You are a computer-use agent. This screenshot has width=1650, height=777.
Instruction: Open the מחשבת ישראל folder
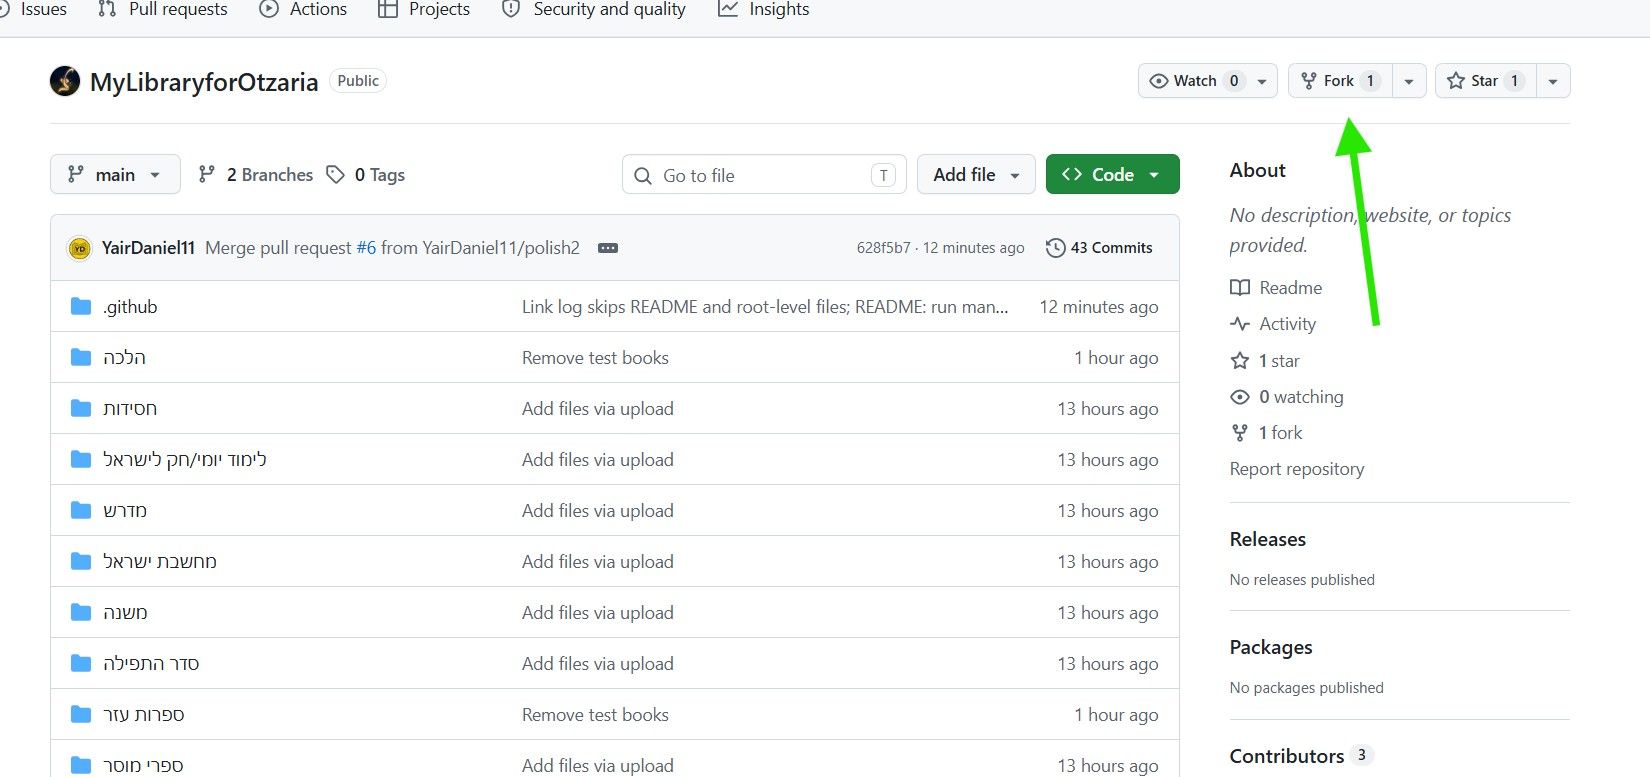click(160, 561)
